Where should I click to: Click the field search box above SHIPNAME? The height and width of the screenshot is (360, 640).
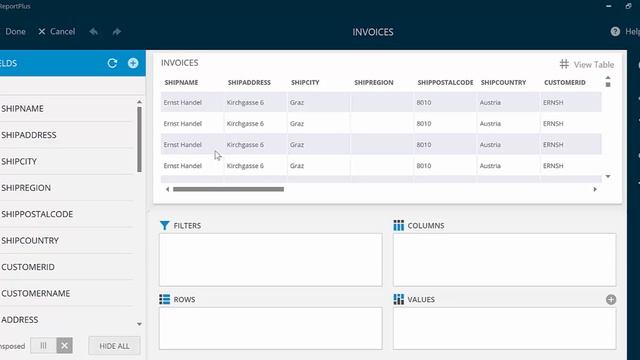click(73, 86)
